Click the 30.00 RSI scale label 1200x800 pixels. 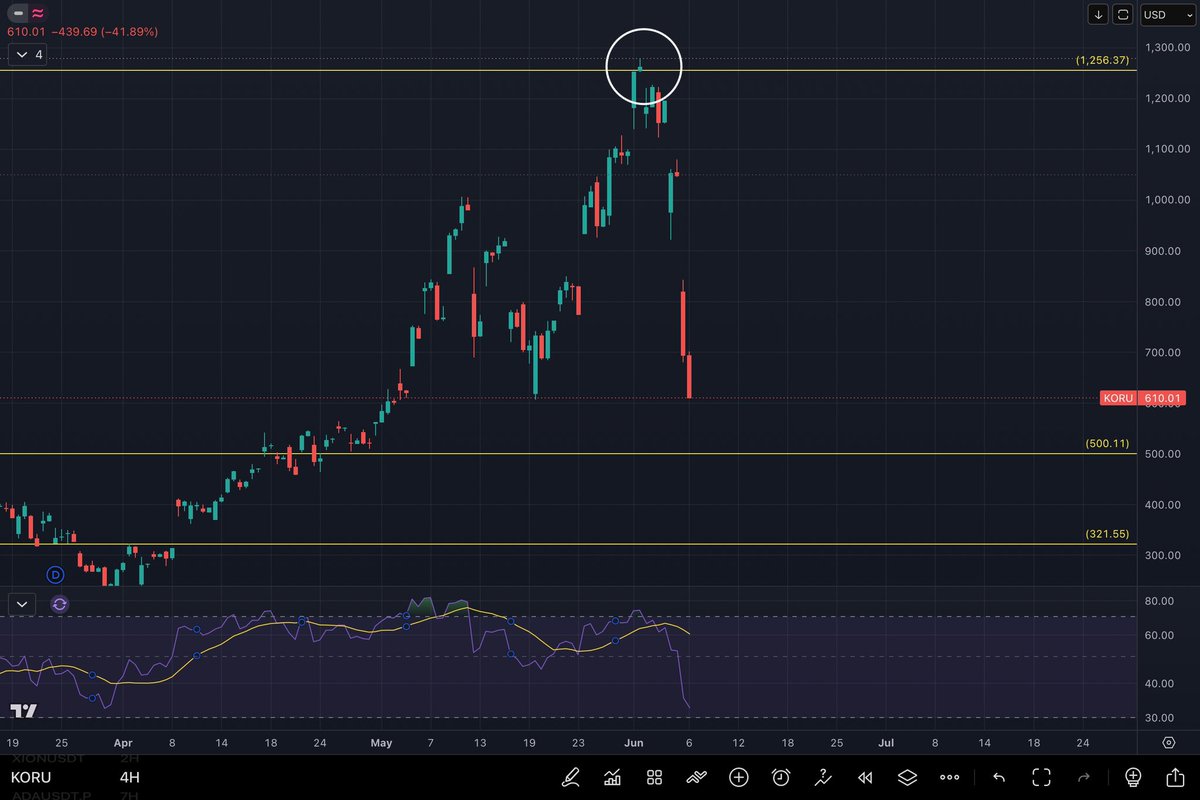(x=1159, y=718)
